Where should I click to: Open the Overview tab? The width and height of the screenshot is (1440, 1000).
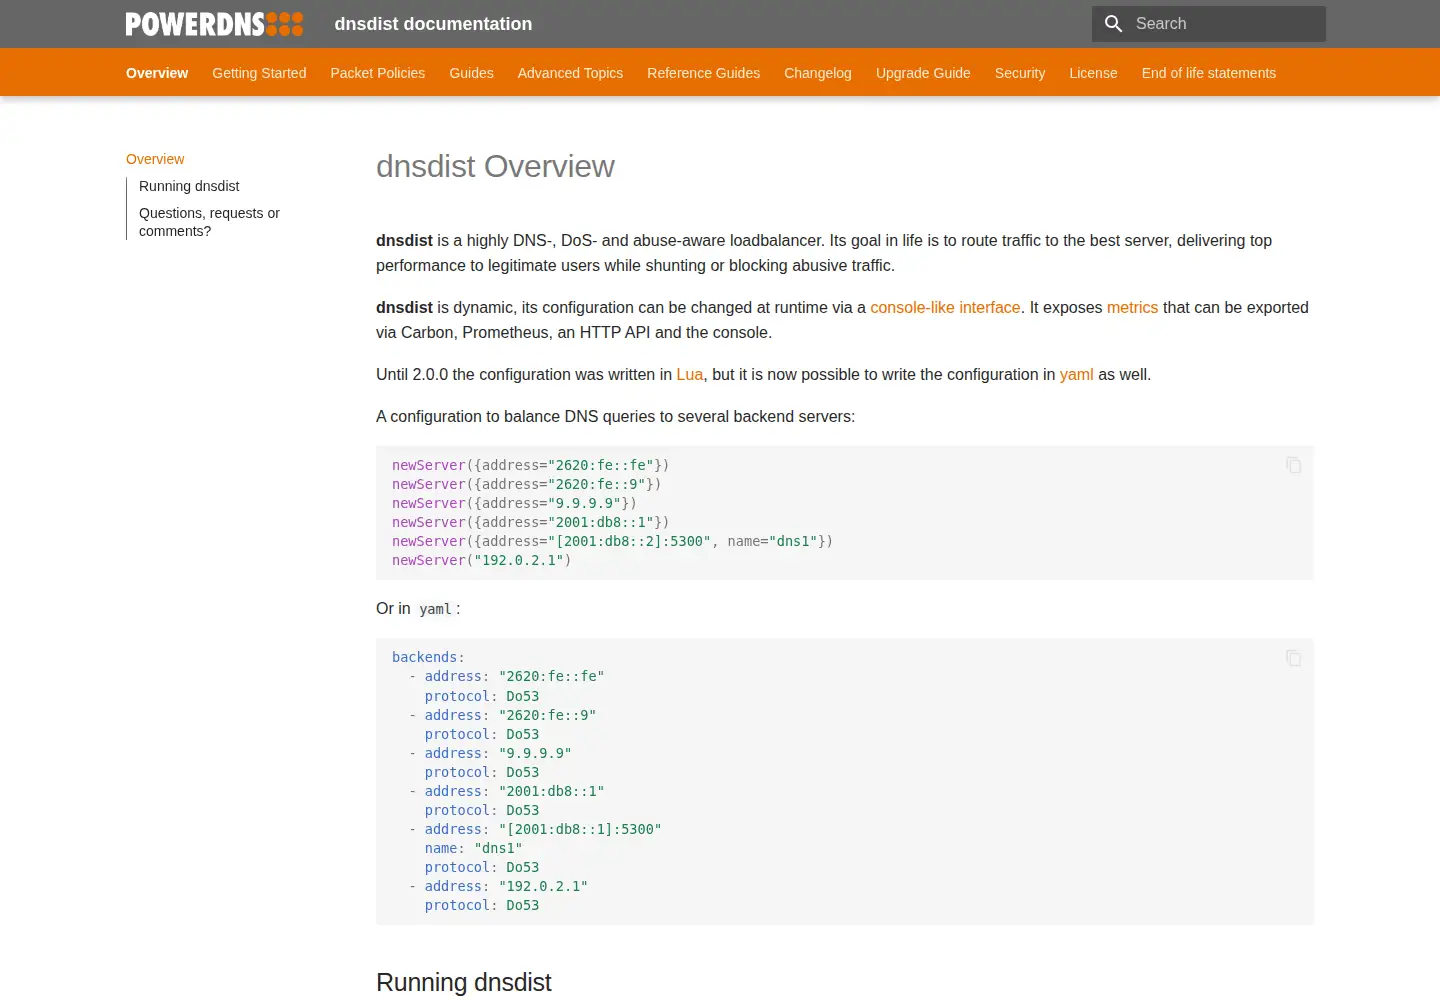pyautogui.click(x=157, y=73)
